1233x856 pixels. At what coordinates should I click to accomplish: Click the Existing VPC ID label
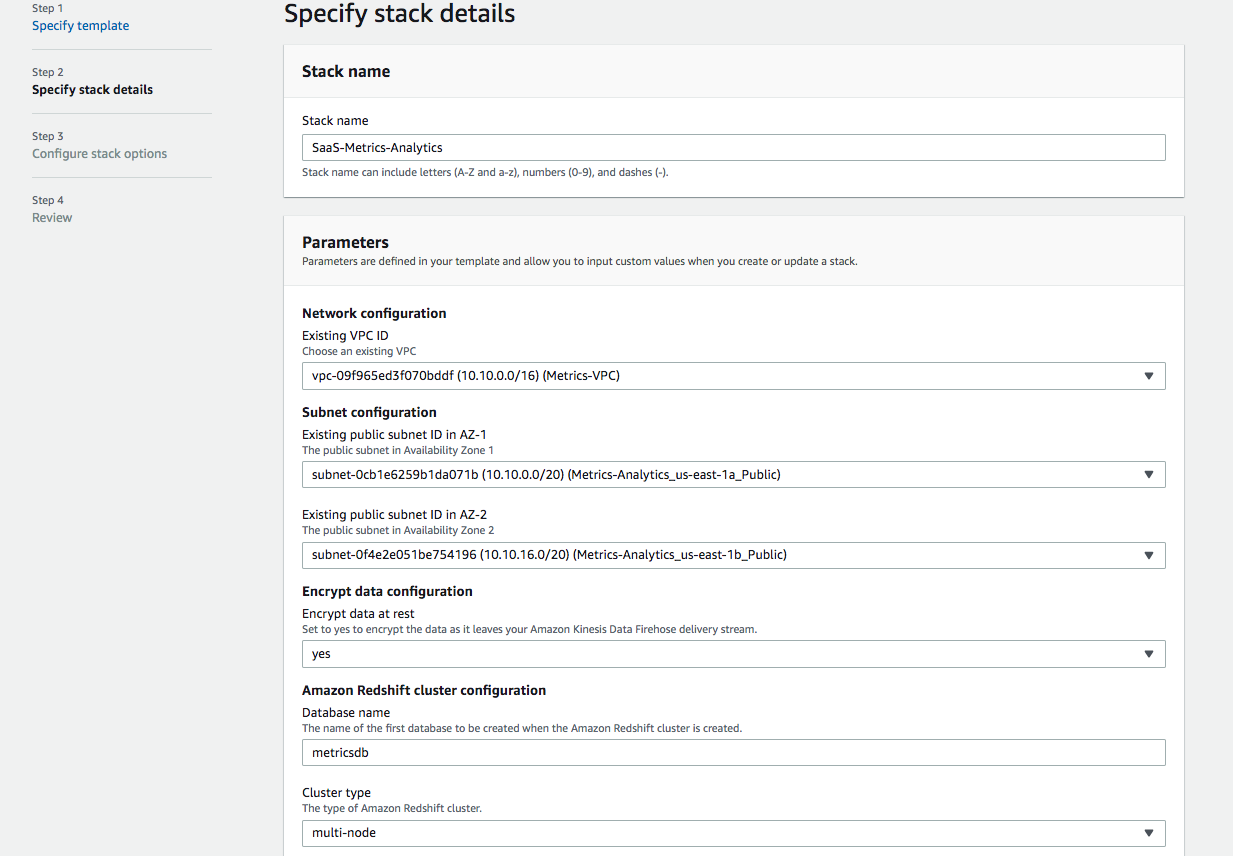pyautogui.click(x=345, y=335)
